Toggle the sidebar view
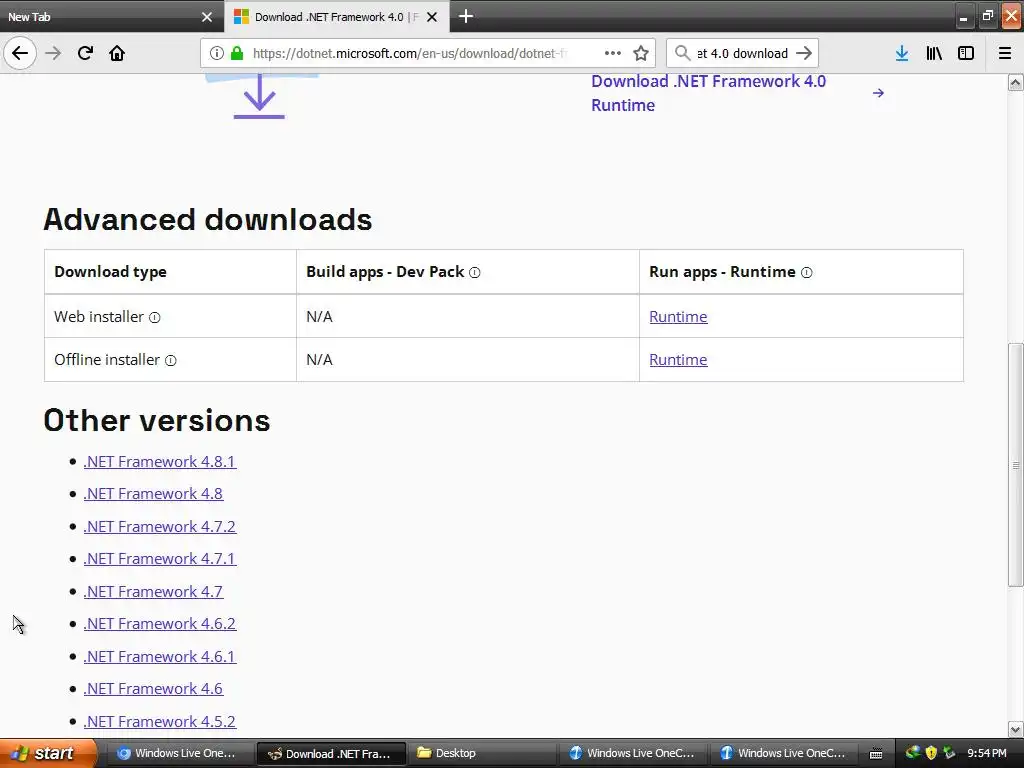 coord(966,53)
